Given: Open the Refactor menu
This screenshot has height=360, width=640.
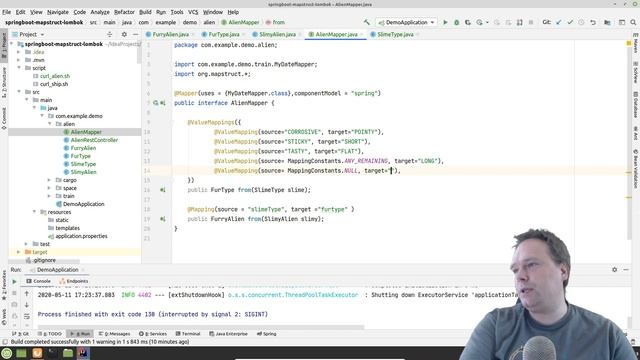Looking at the screenshot, I should [x=124, y=12].
